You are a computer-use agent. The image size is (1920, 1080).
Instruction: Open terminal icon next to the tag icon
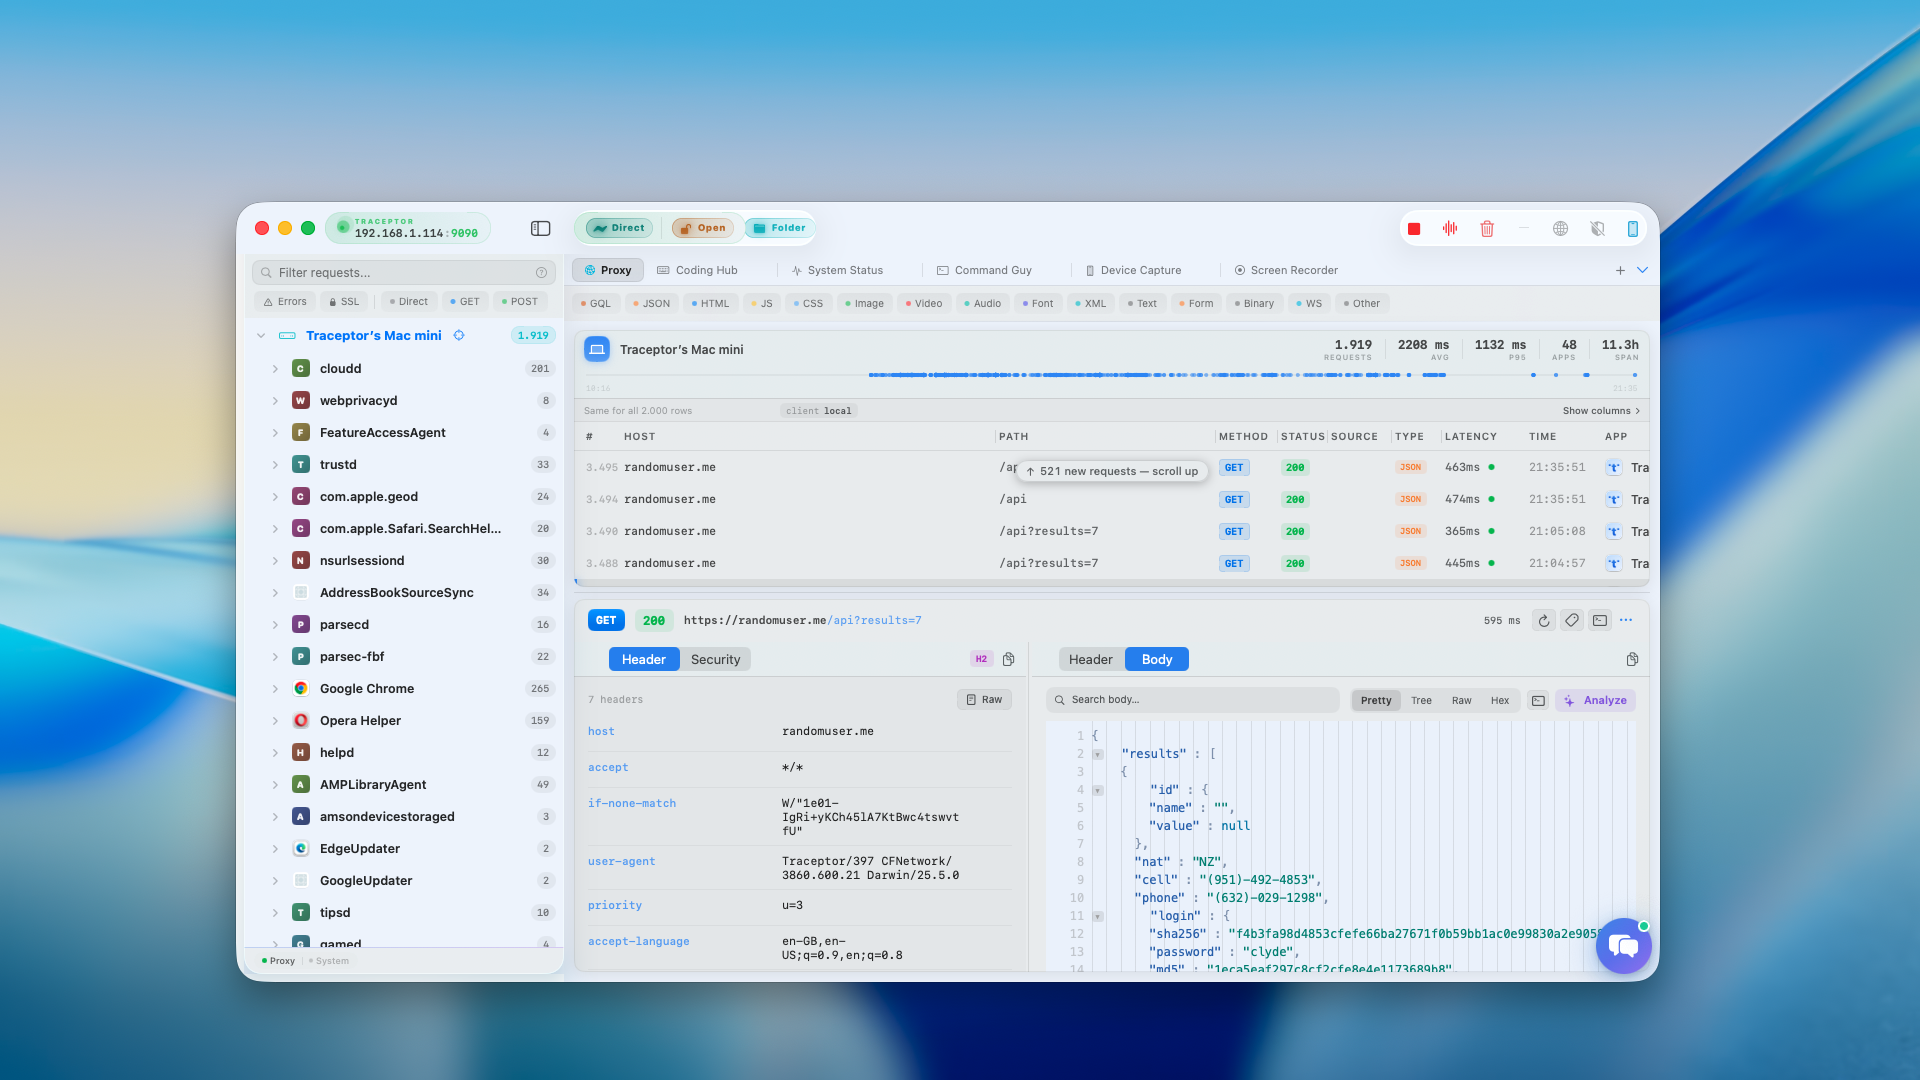click(1600, 621)
